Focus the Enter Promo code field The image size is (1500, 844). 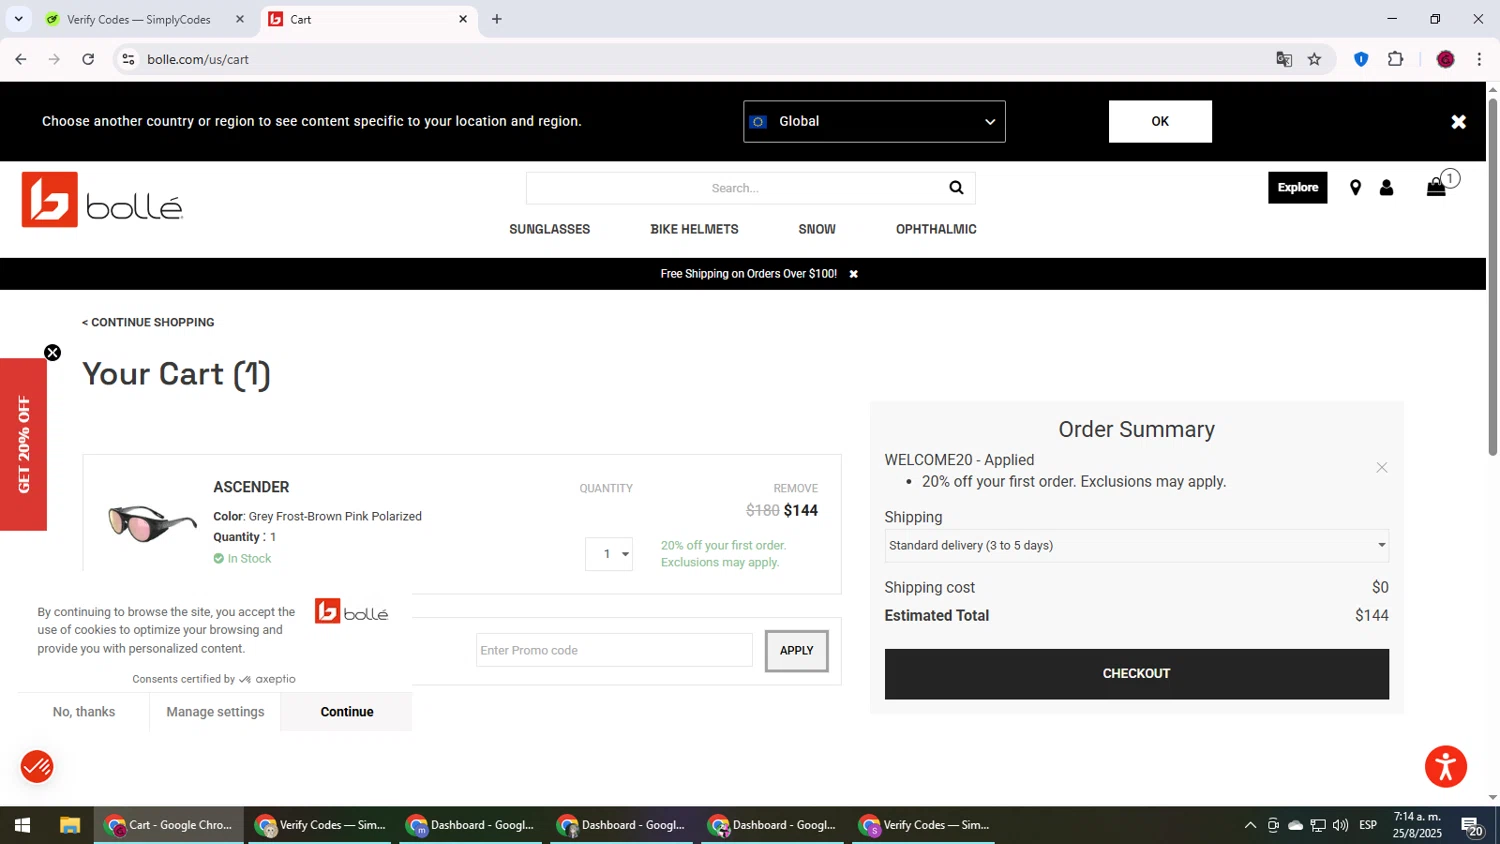pyautogui.click(x=614, y=651)
